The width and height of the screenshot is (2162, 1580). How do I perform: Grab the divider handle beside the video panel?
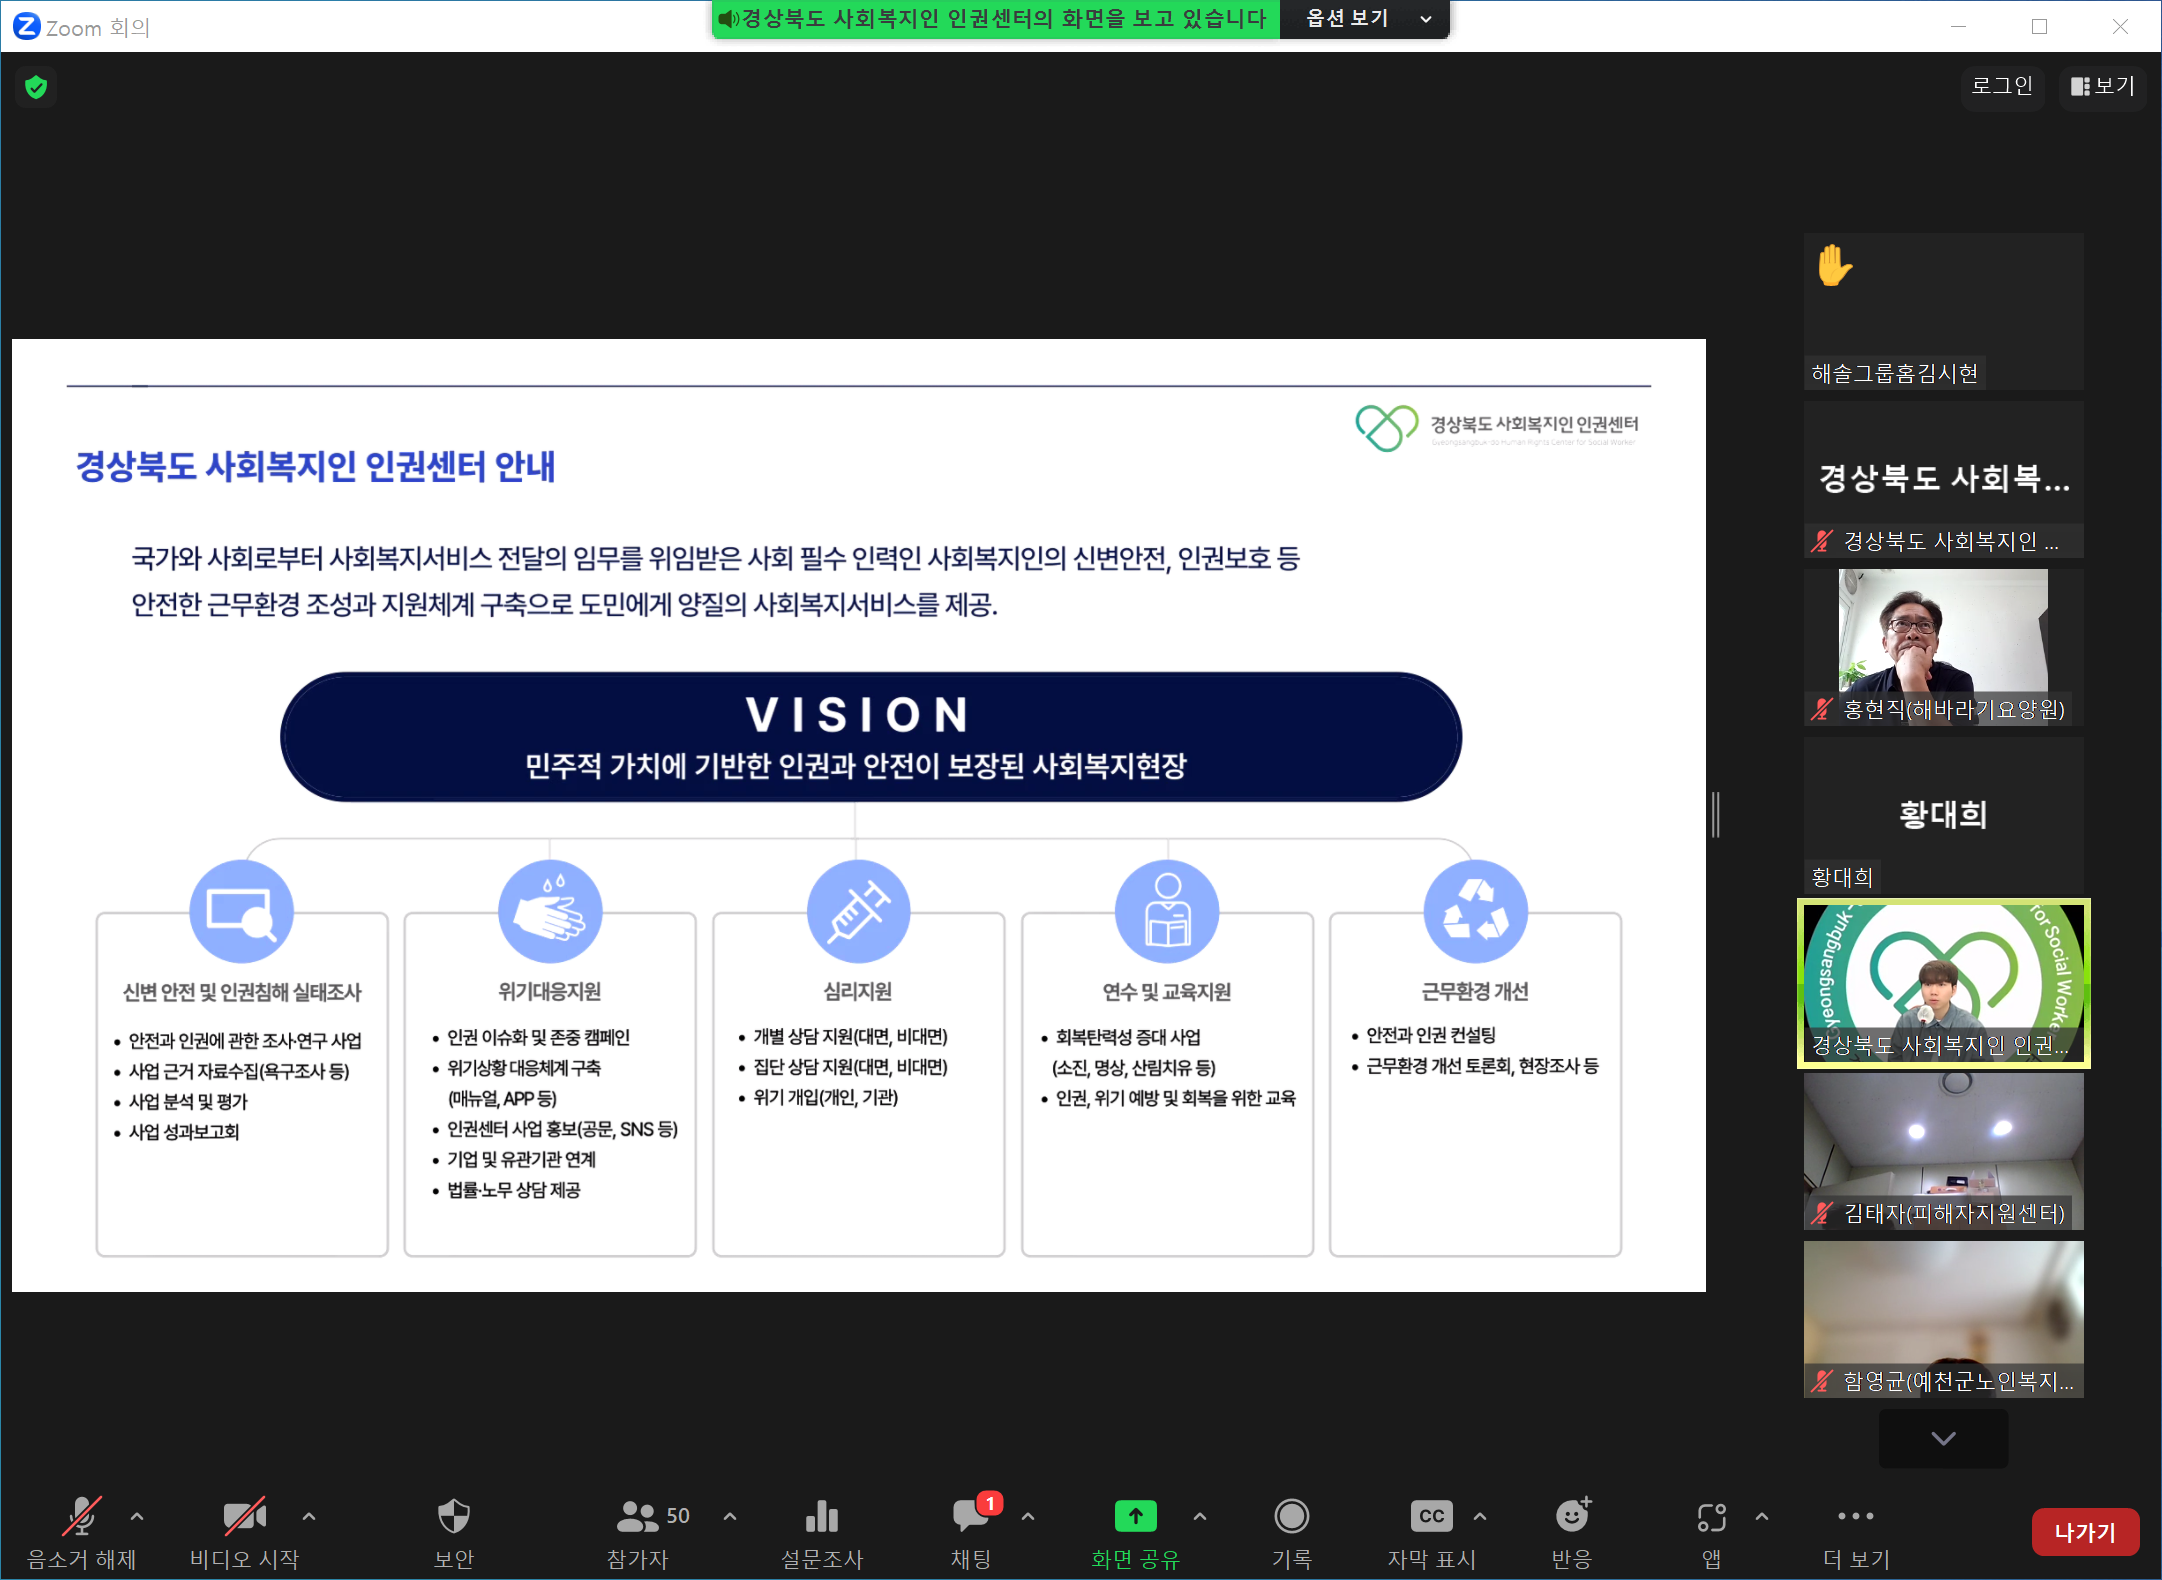click(x=1716, y=814)
